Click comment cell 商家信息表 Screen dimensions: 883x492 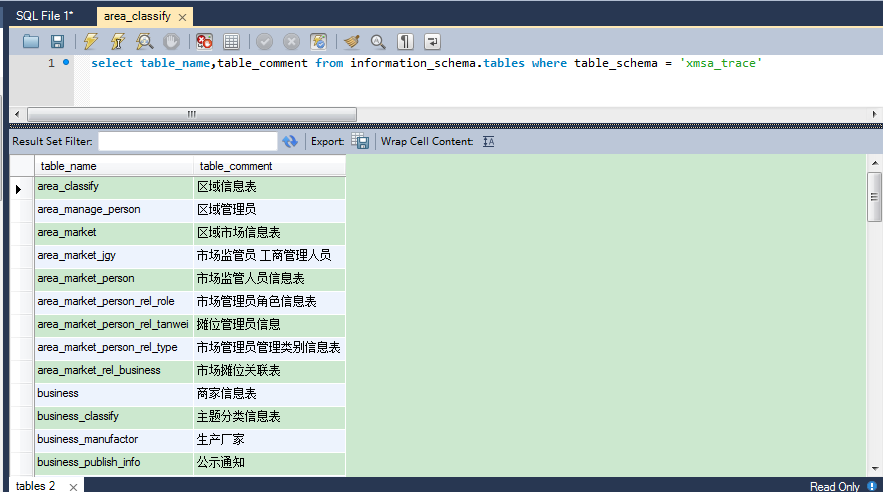coord(269,394)
